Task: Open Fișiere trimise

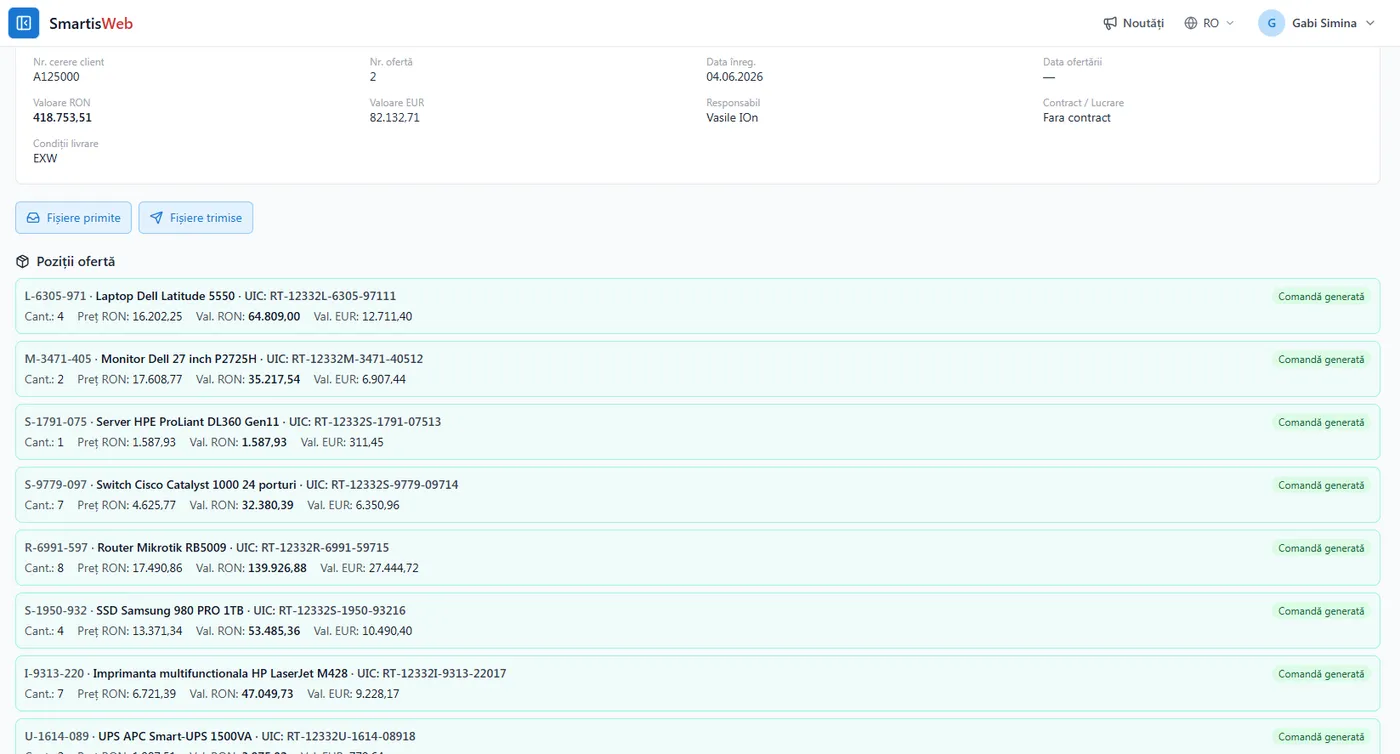Action: tap(196, 218)
